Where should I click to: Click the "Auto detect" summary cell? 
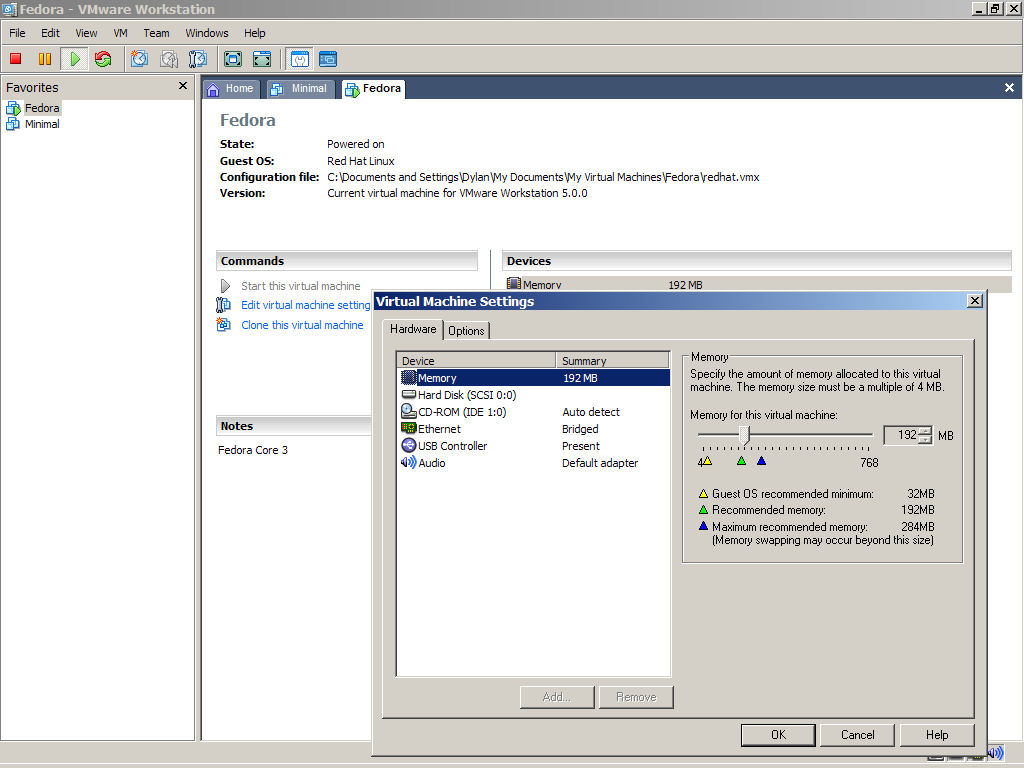point(591,412)
